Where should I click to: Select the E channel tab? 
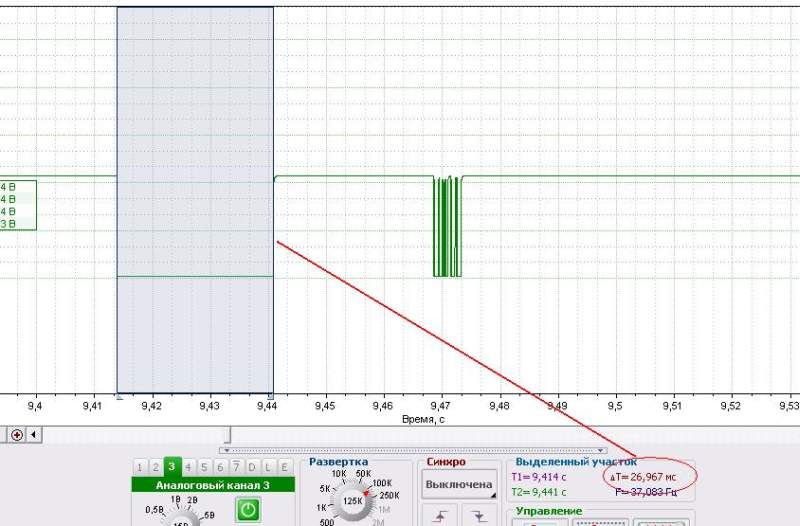click(284, 467)
